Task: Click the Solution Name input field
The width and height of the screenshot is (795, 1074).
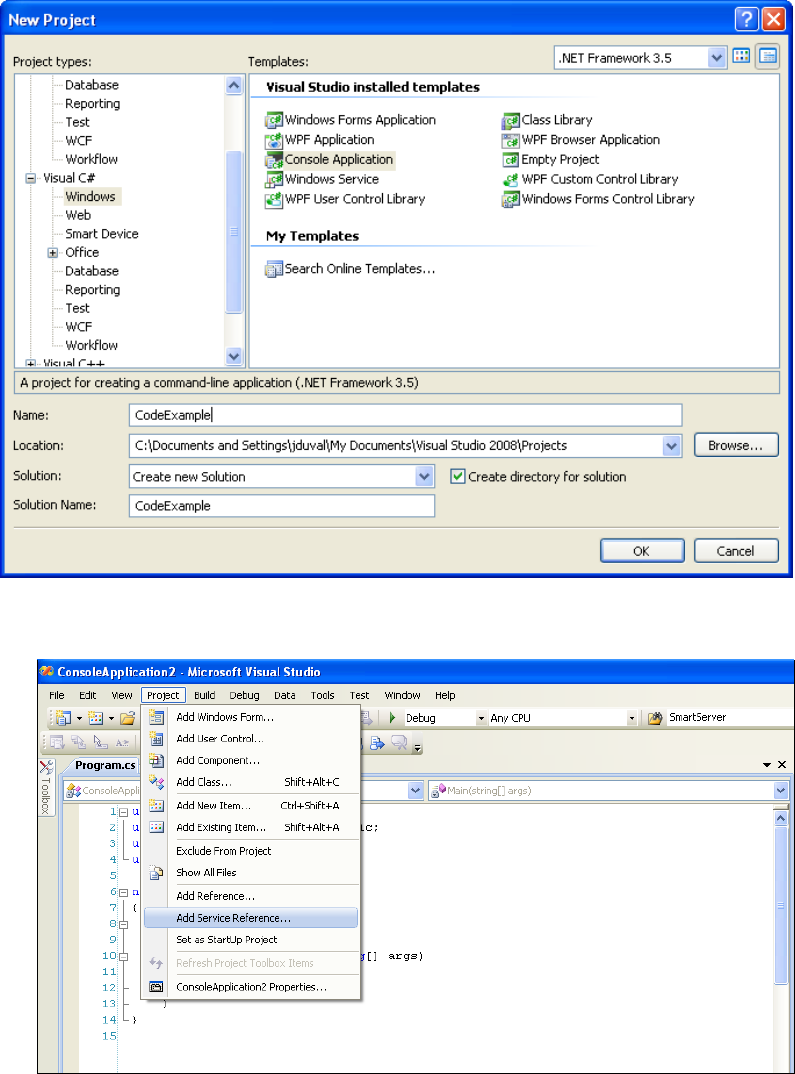Action: [x=281, y=505]
